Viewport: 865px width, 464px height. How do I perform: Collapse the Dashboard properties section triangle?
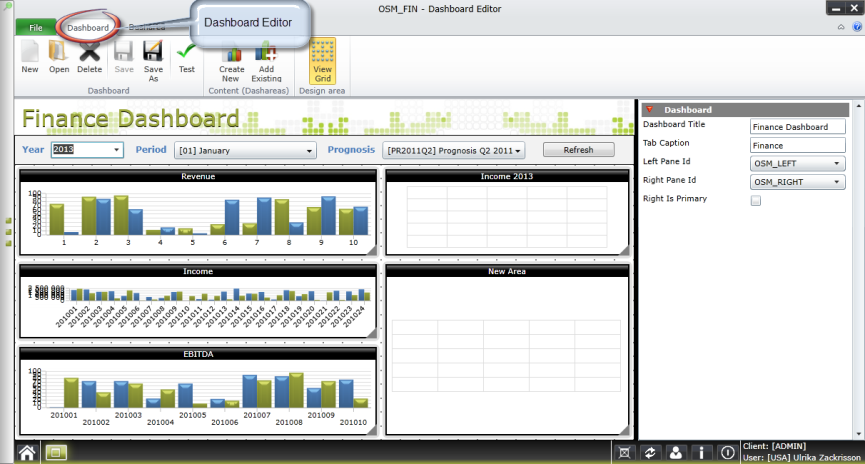tap(650, 109)
